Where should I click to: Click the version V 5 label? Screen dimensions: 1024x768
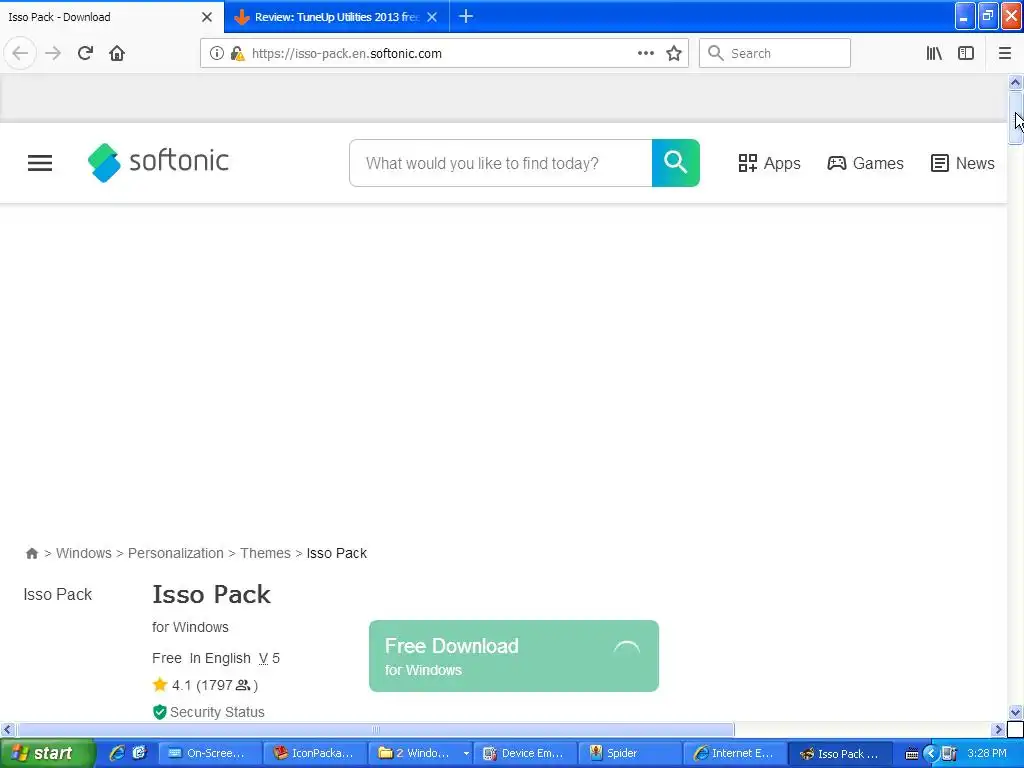click(269, 658)
